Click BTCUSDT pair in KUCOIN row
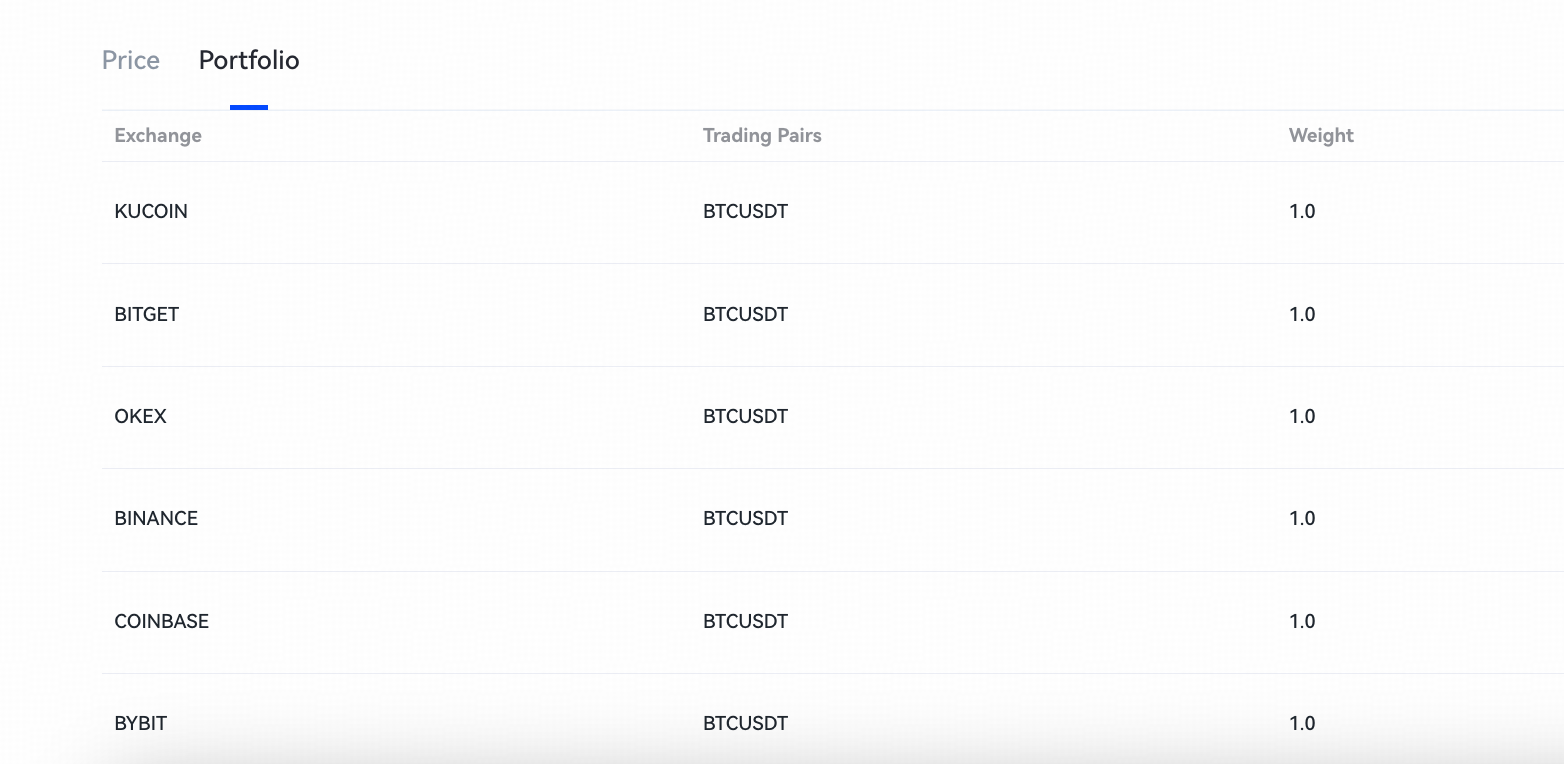The width and height of the screenshot is (1564, 764). click(x=745, y=211)
